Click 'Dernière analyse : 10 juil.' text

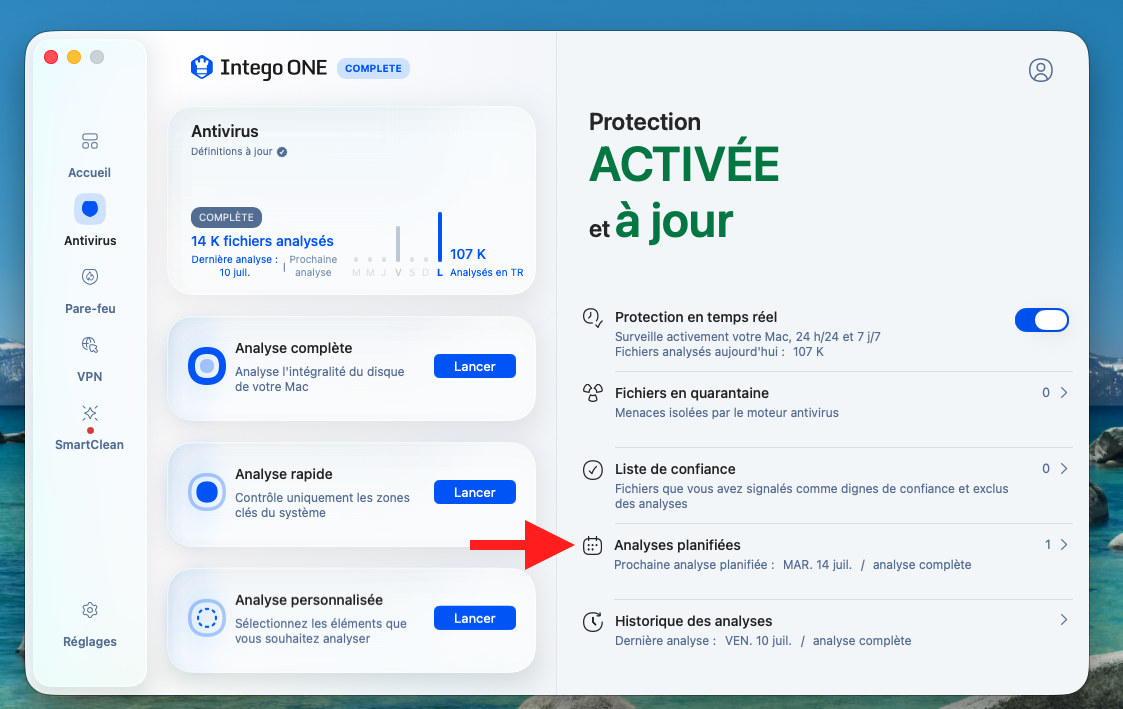pos(235,266)
